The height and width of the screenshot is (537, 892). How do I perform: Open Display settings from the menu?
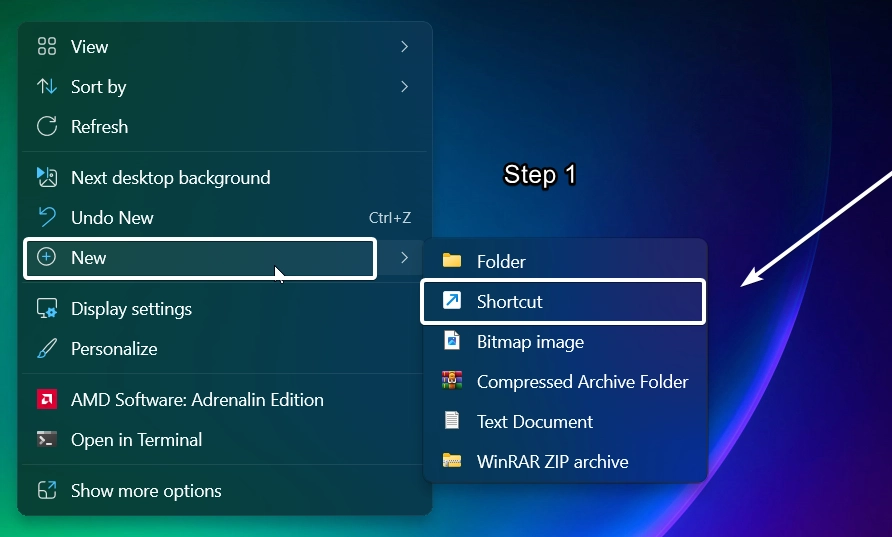click(225, 308)
